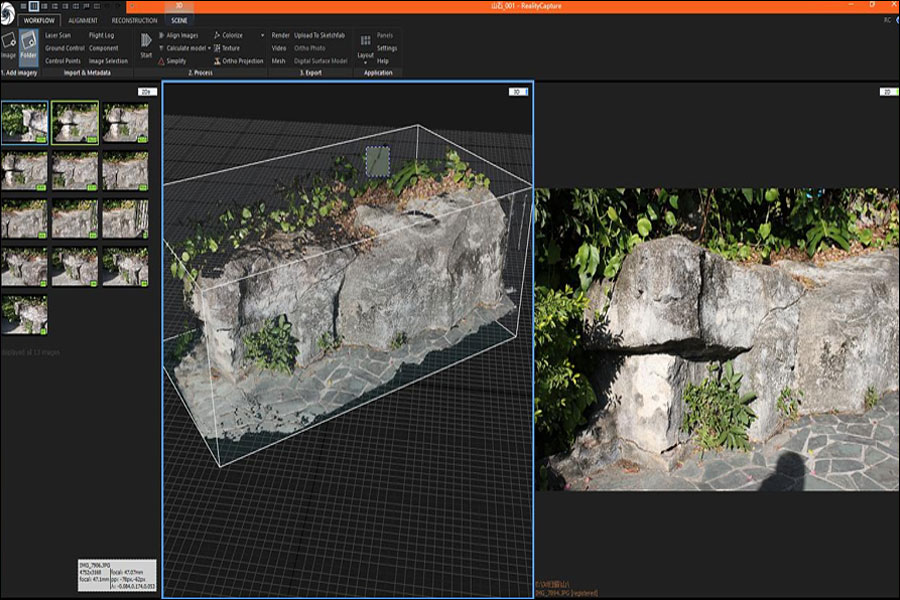Expand the Layout dropdown arrow
Viewport: 900px width, 600px height.
[x=365, y=62]
